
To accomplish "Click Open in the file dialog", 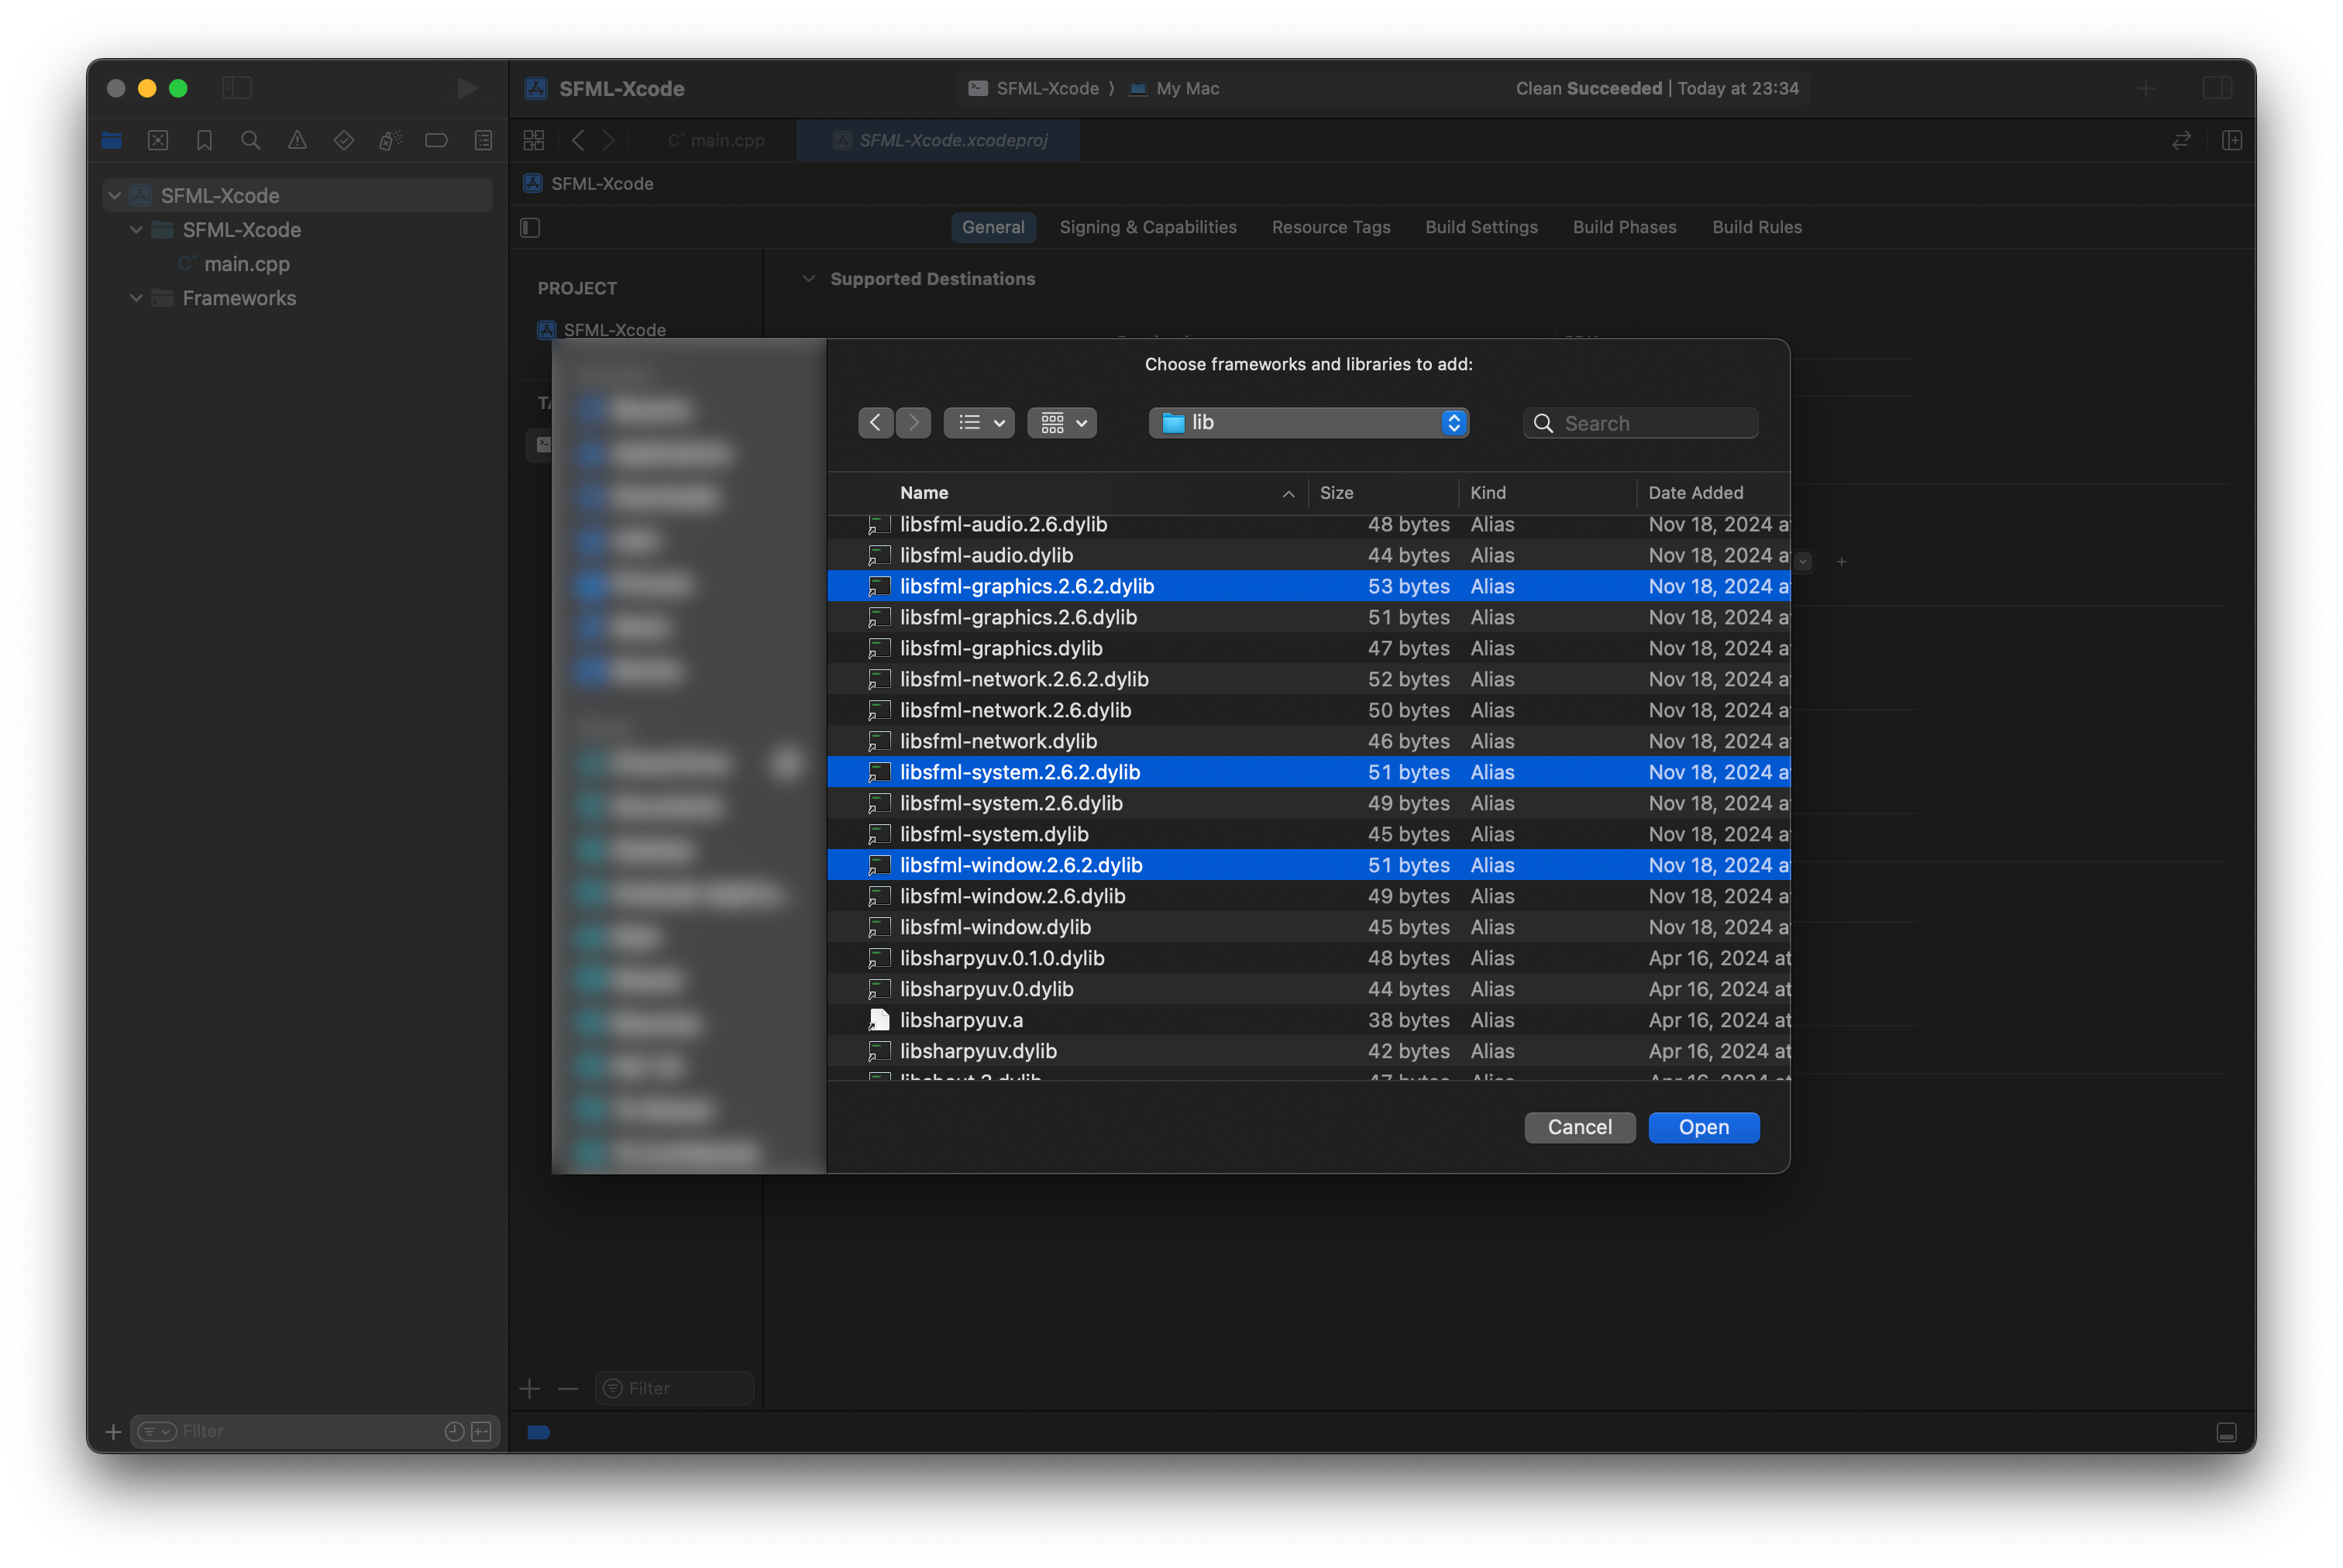I will (1704, 1127).
